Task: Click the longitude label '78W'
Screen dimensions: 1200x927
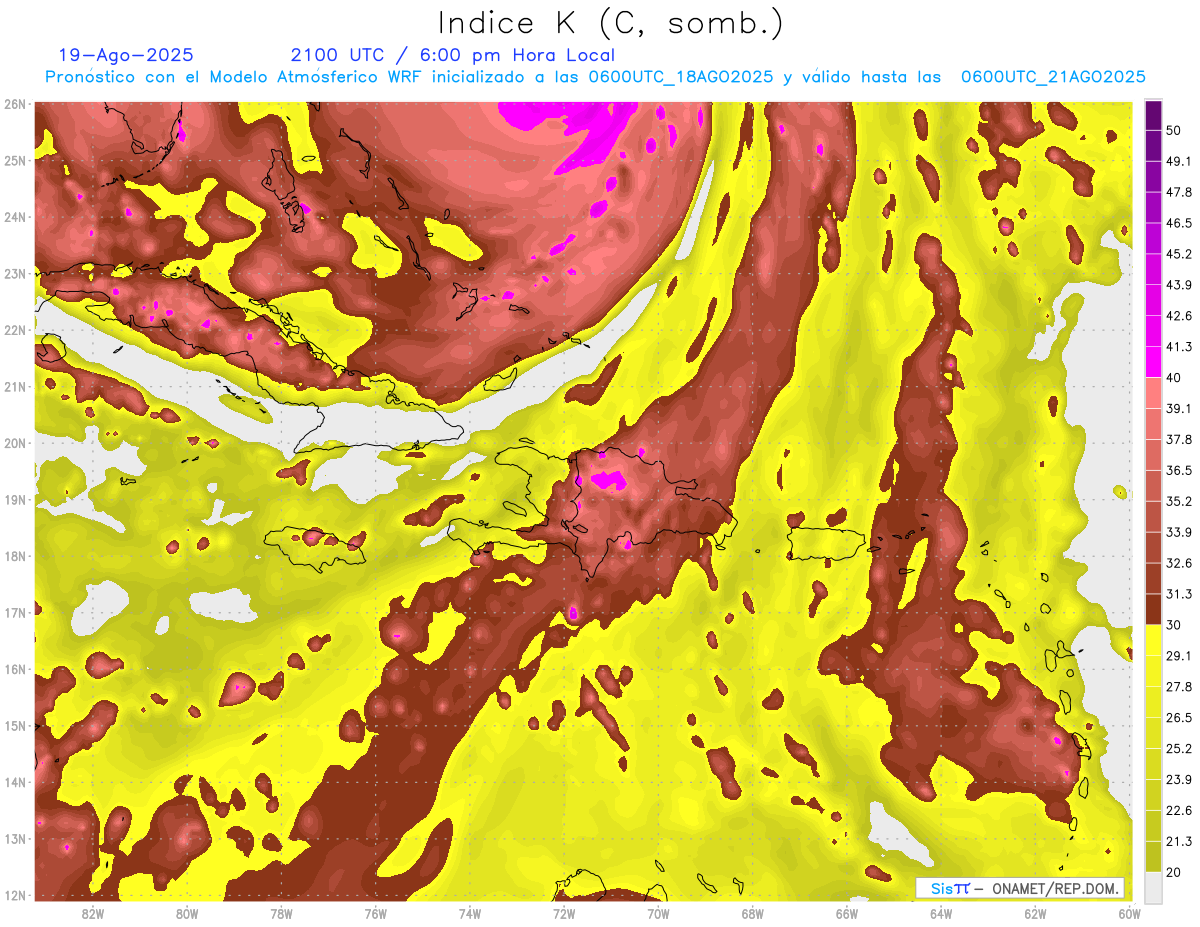Action: [281, 913]
